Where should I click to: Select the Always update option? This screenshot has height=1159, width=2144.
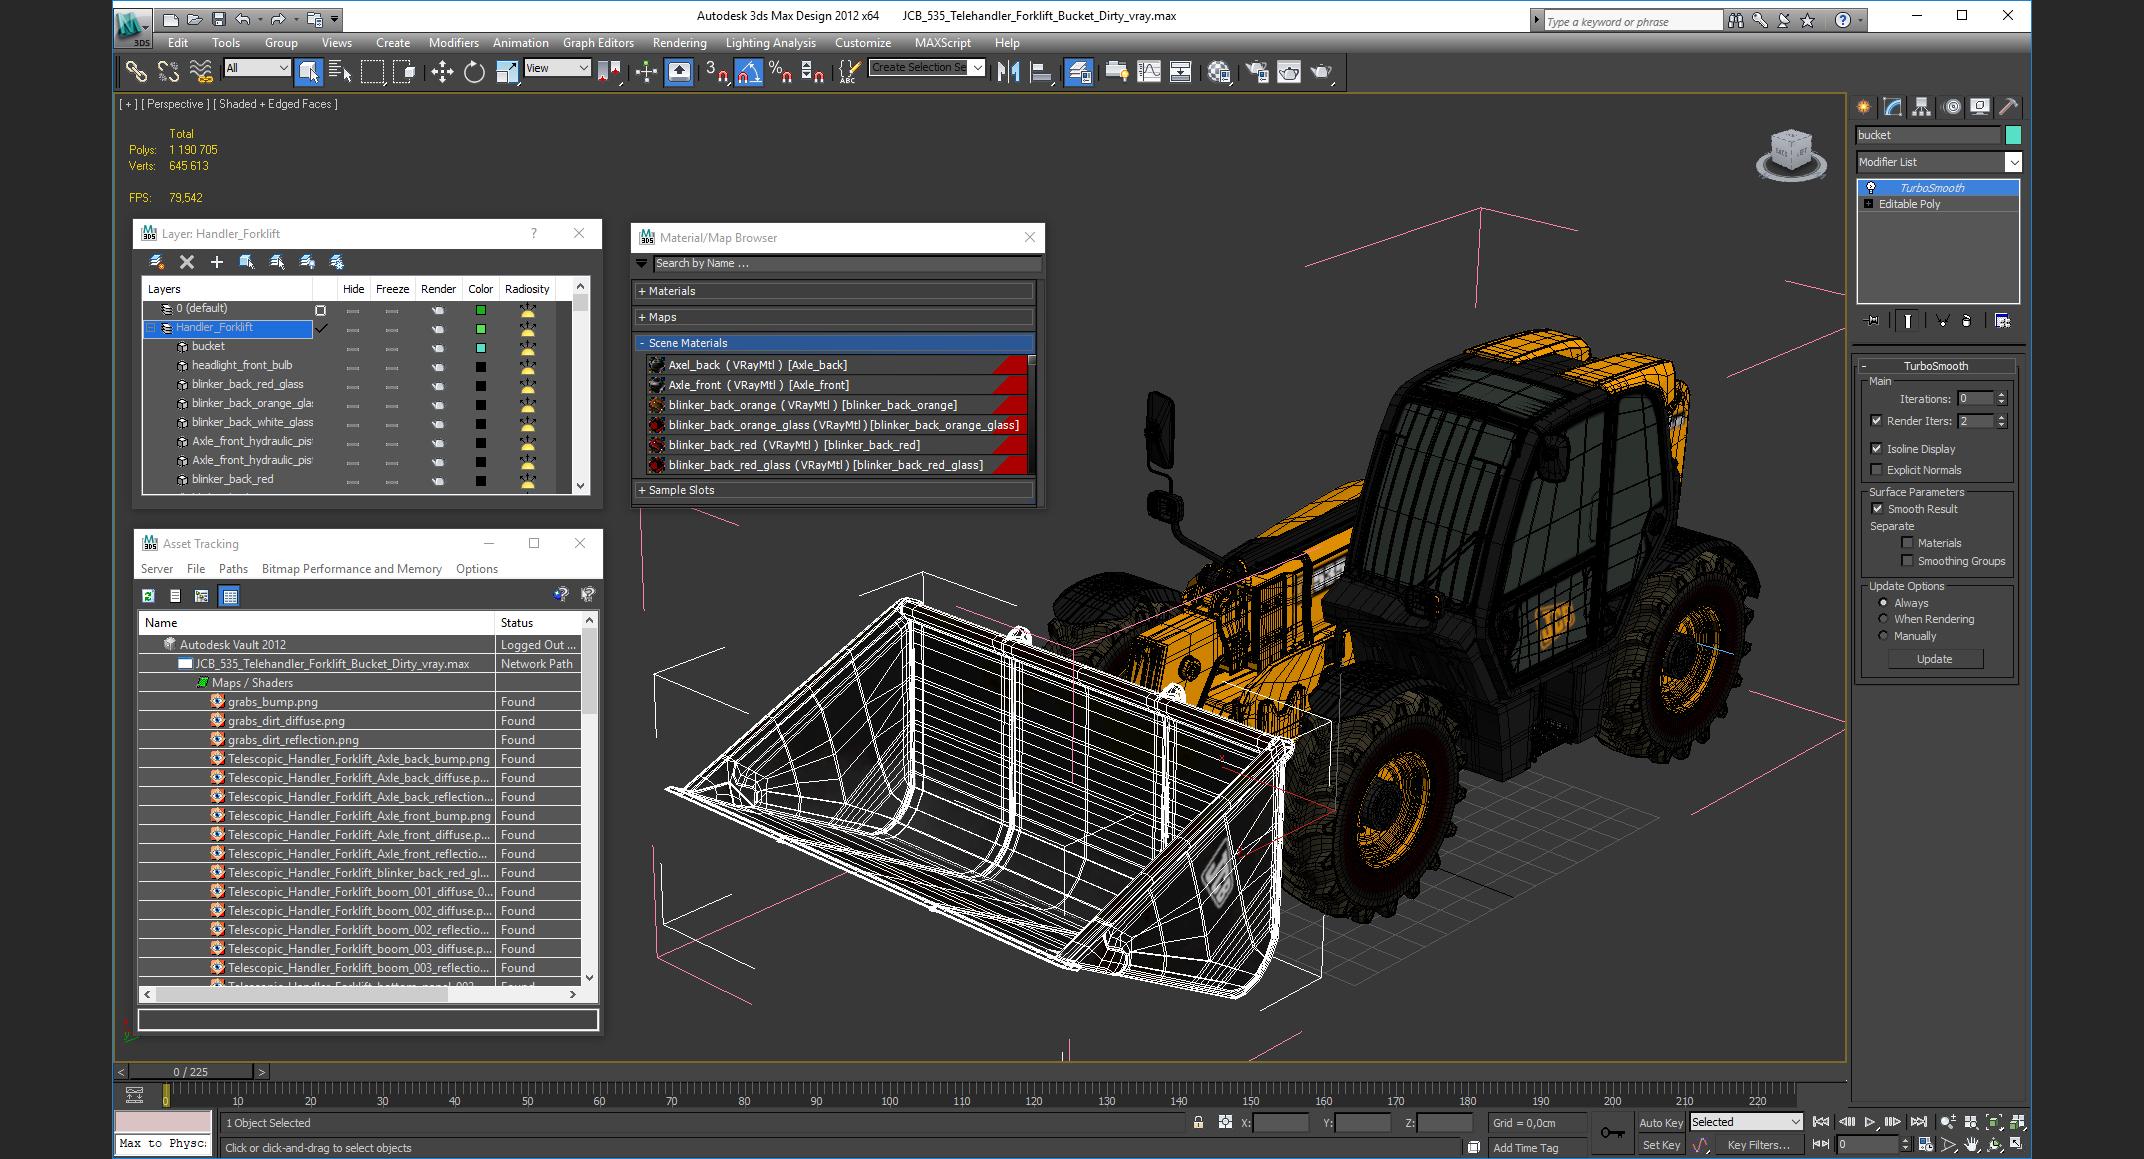click(x=1884, y=603)
